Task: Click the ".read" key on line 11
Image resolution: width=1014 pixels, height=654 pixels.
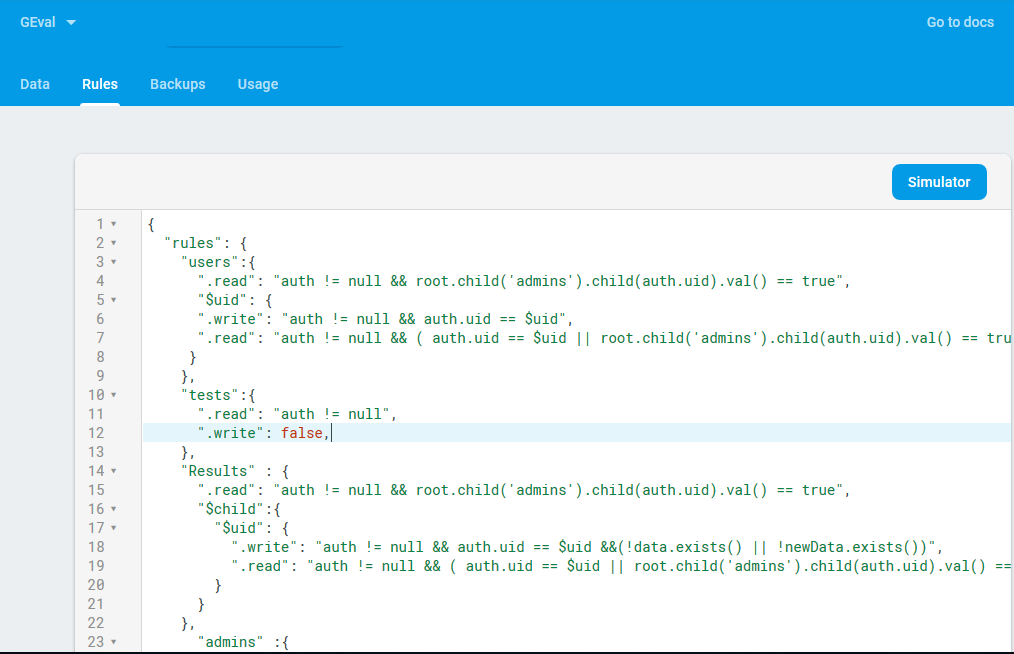Action: click(x=226, y=414)
